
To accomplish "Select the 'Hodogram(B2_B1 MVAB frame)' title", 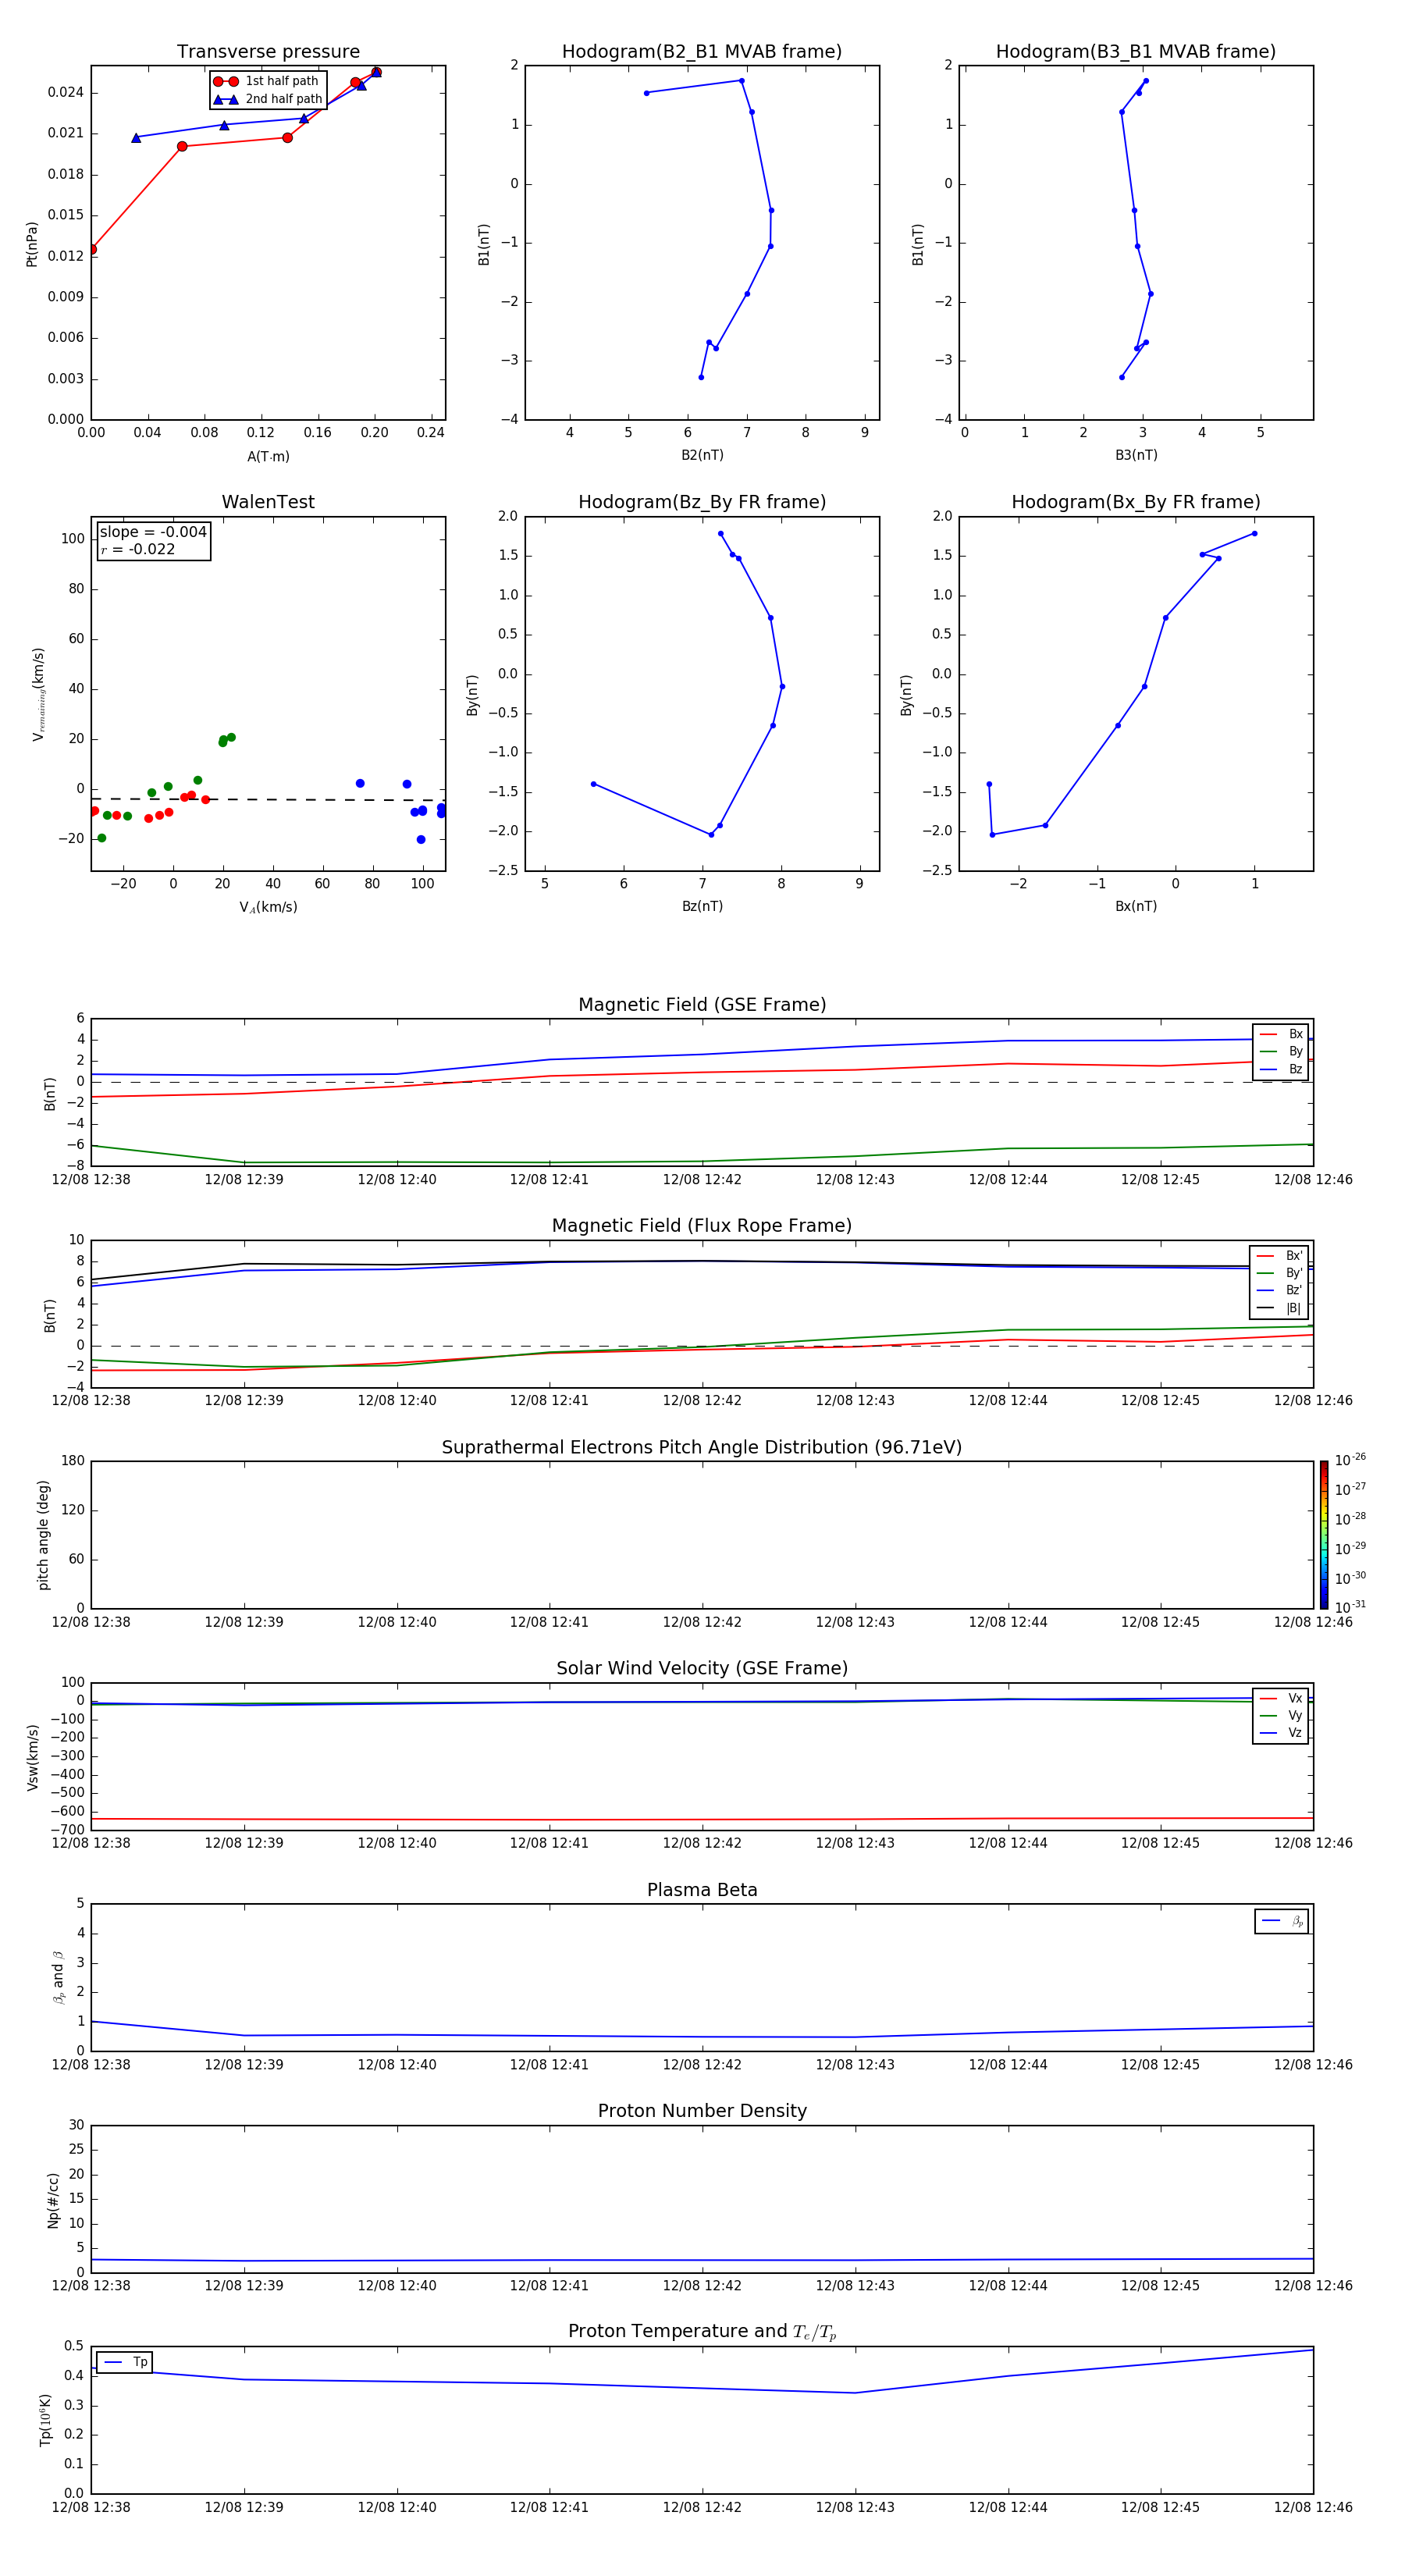I will tap(702, 52).
